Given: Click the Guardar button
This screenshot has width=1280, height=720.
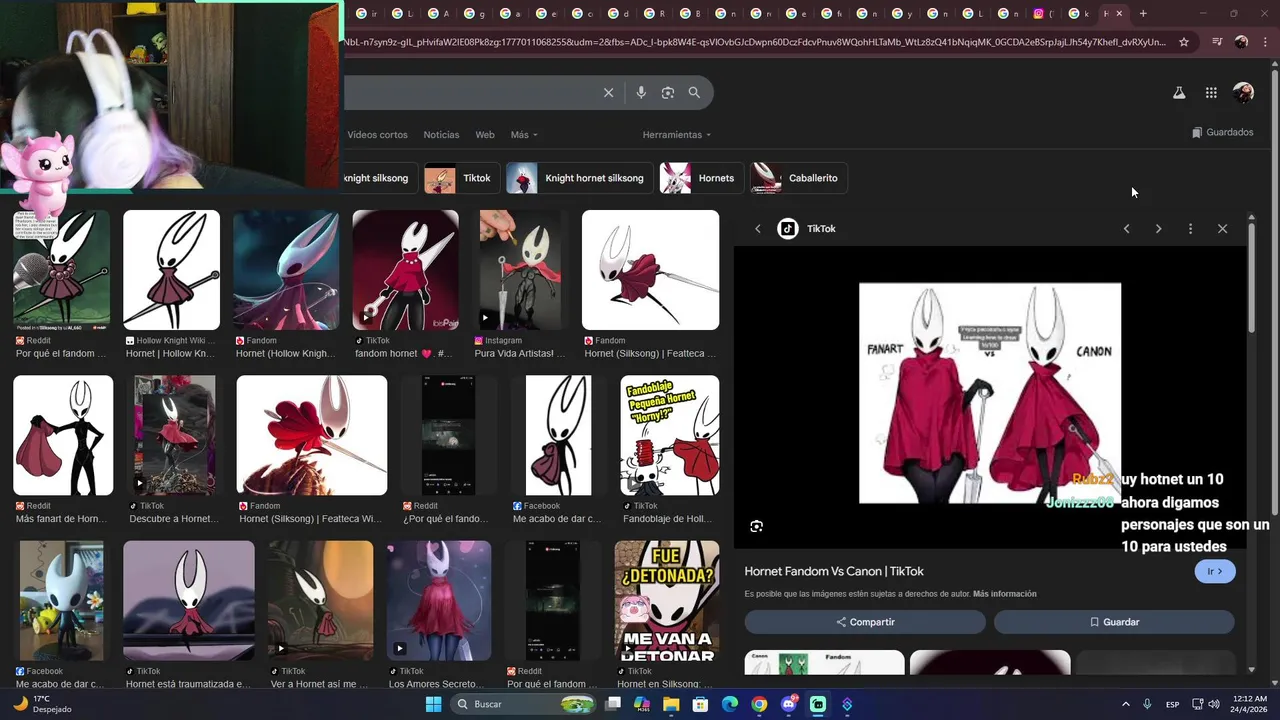Looking at the screenshot, I should 1114,622.
